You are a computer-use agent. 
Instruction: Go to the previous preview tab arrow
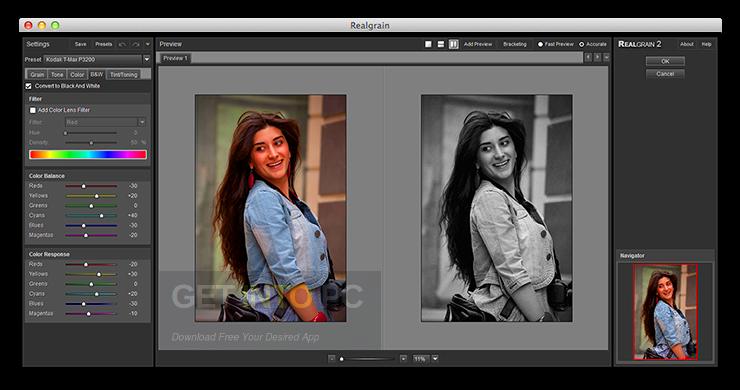tap(588, 57)
